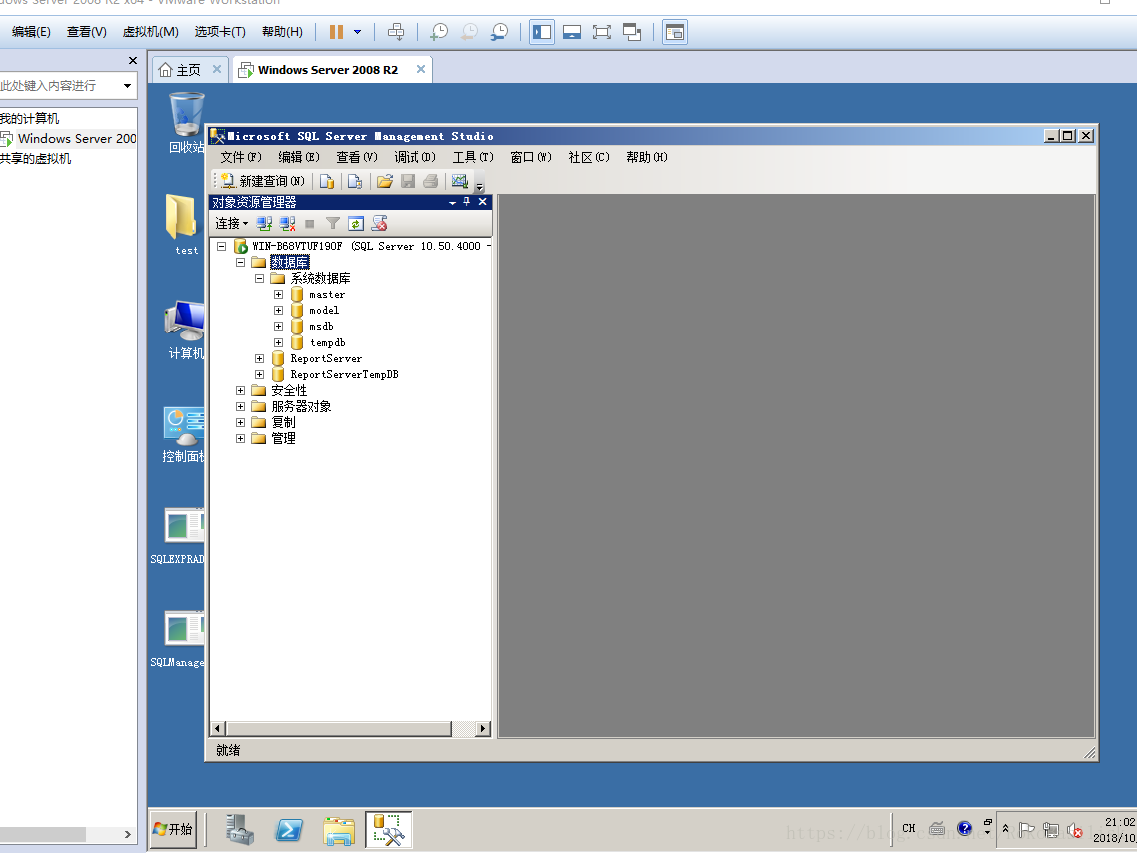Screen dimensions: 1137x853
Task: Open the 工具(T) menu
Action: [473, 157]
